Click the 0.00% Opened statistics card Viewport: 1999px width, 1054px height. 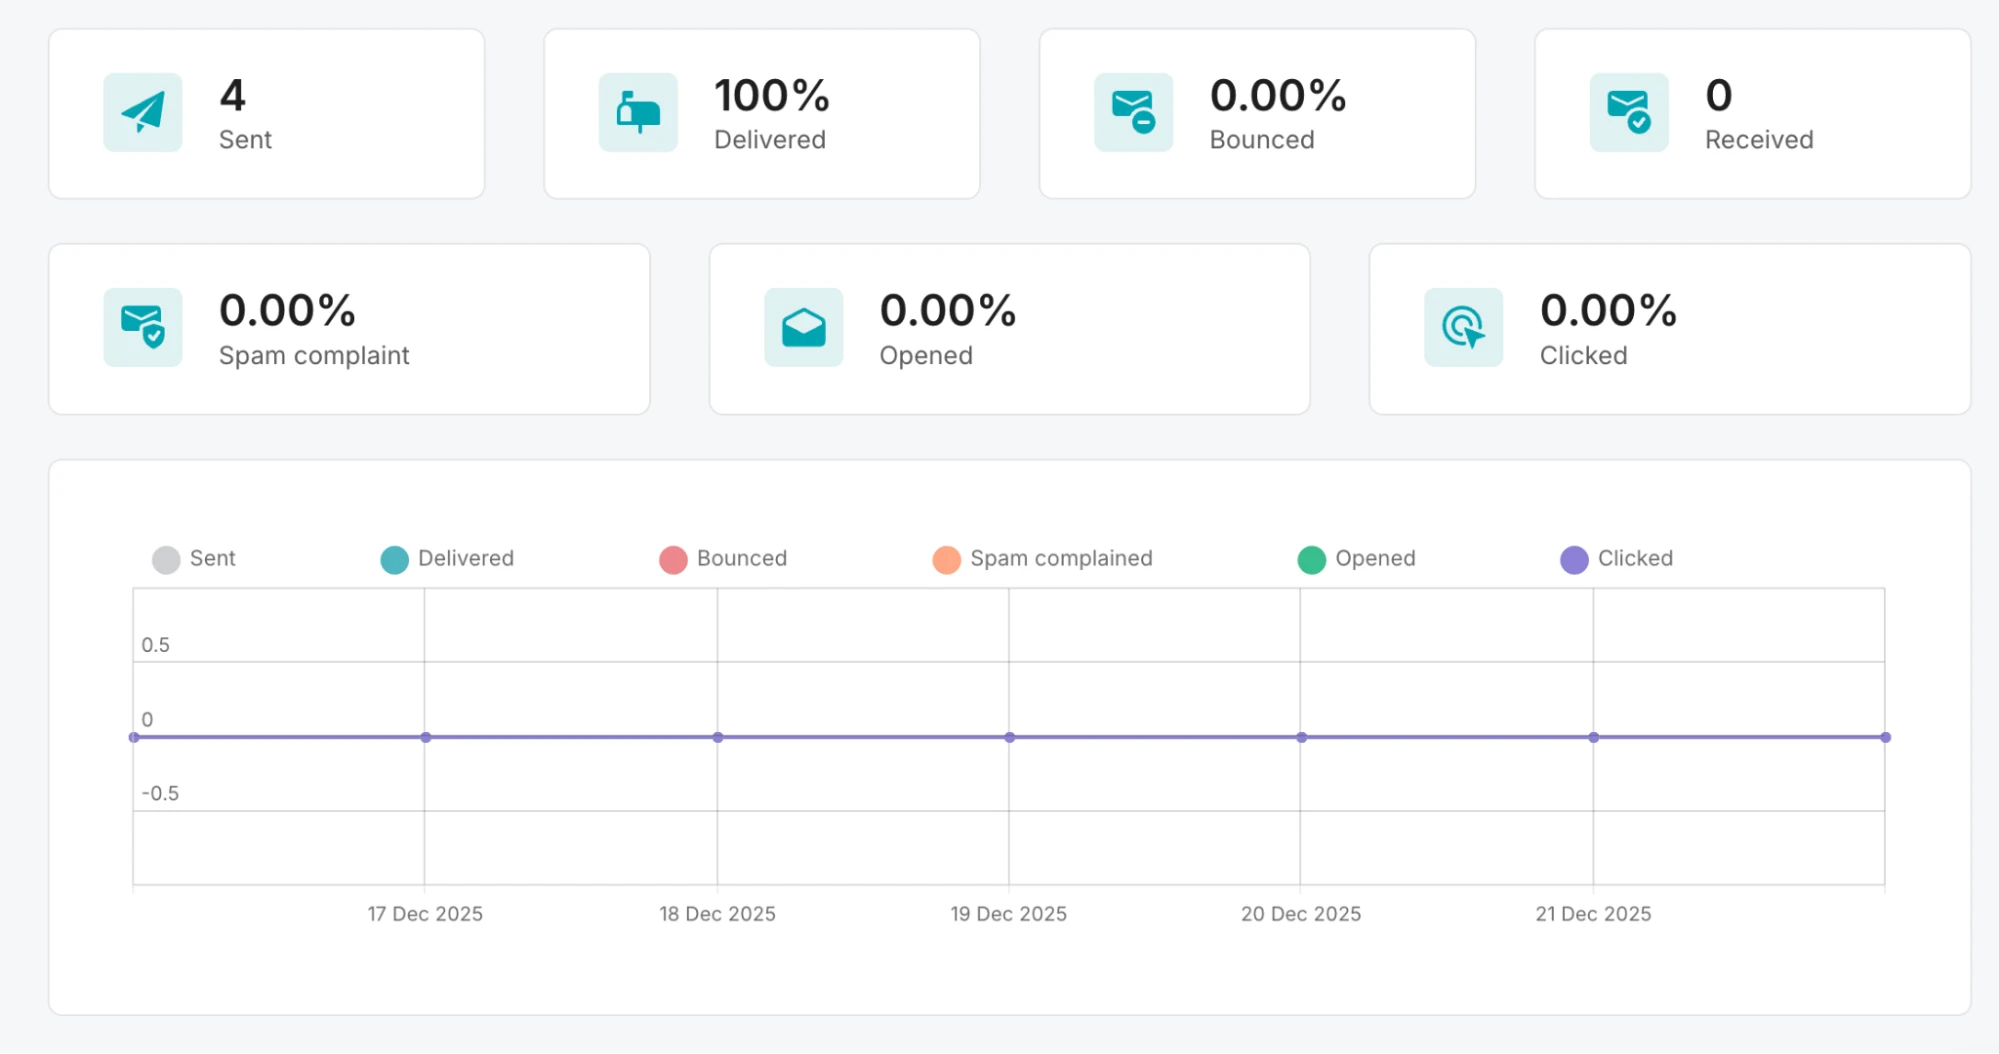[1009, 328]
